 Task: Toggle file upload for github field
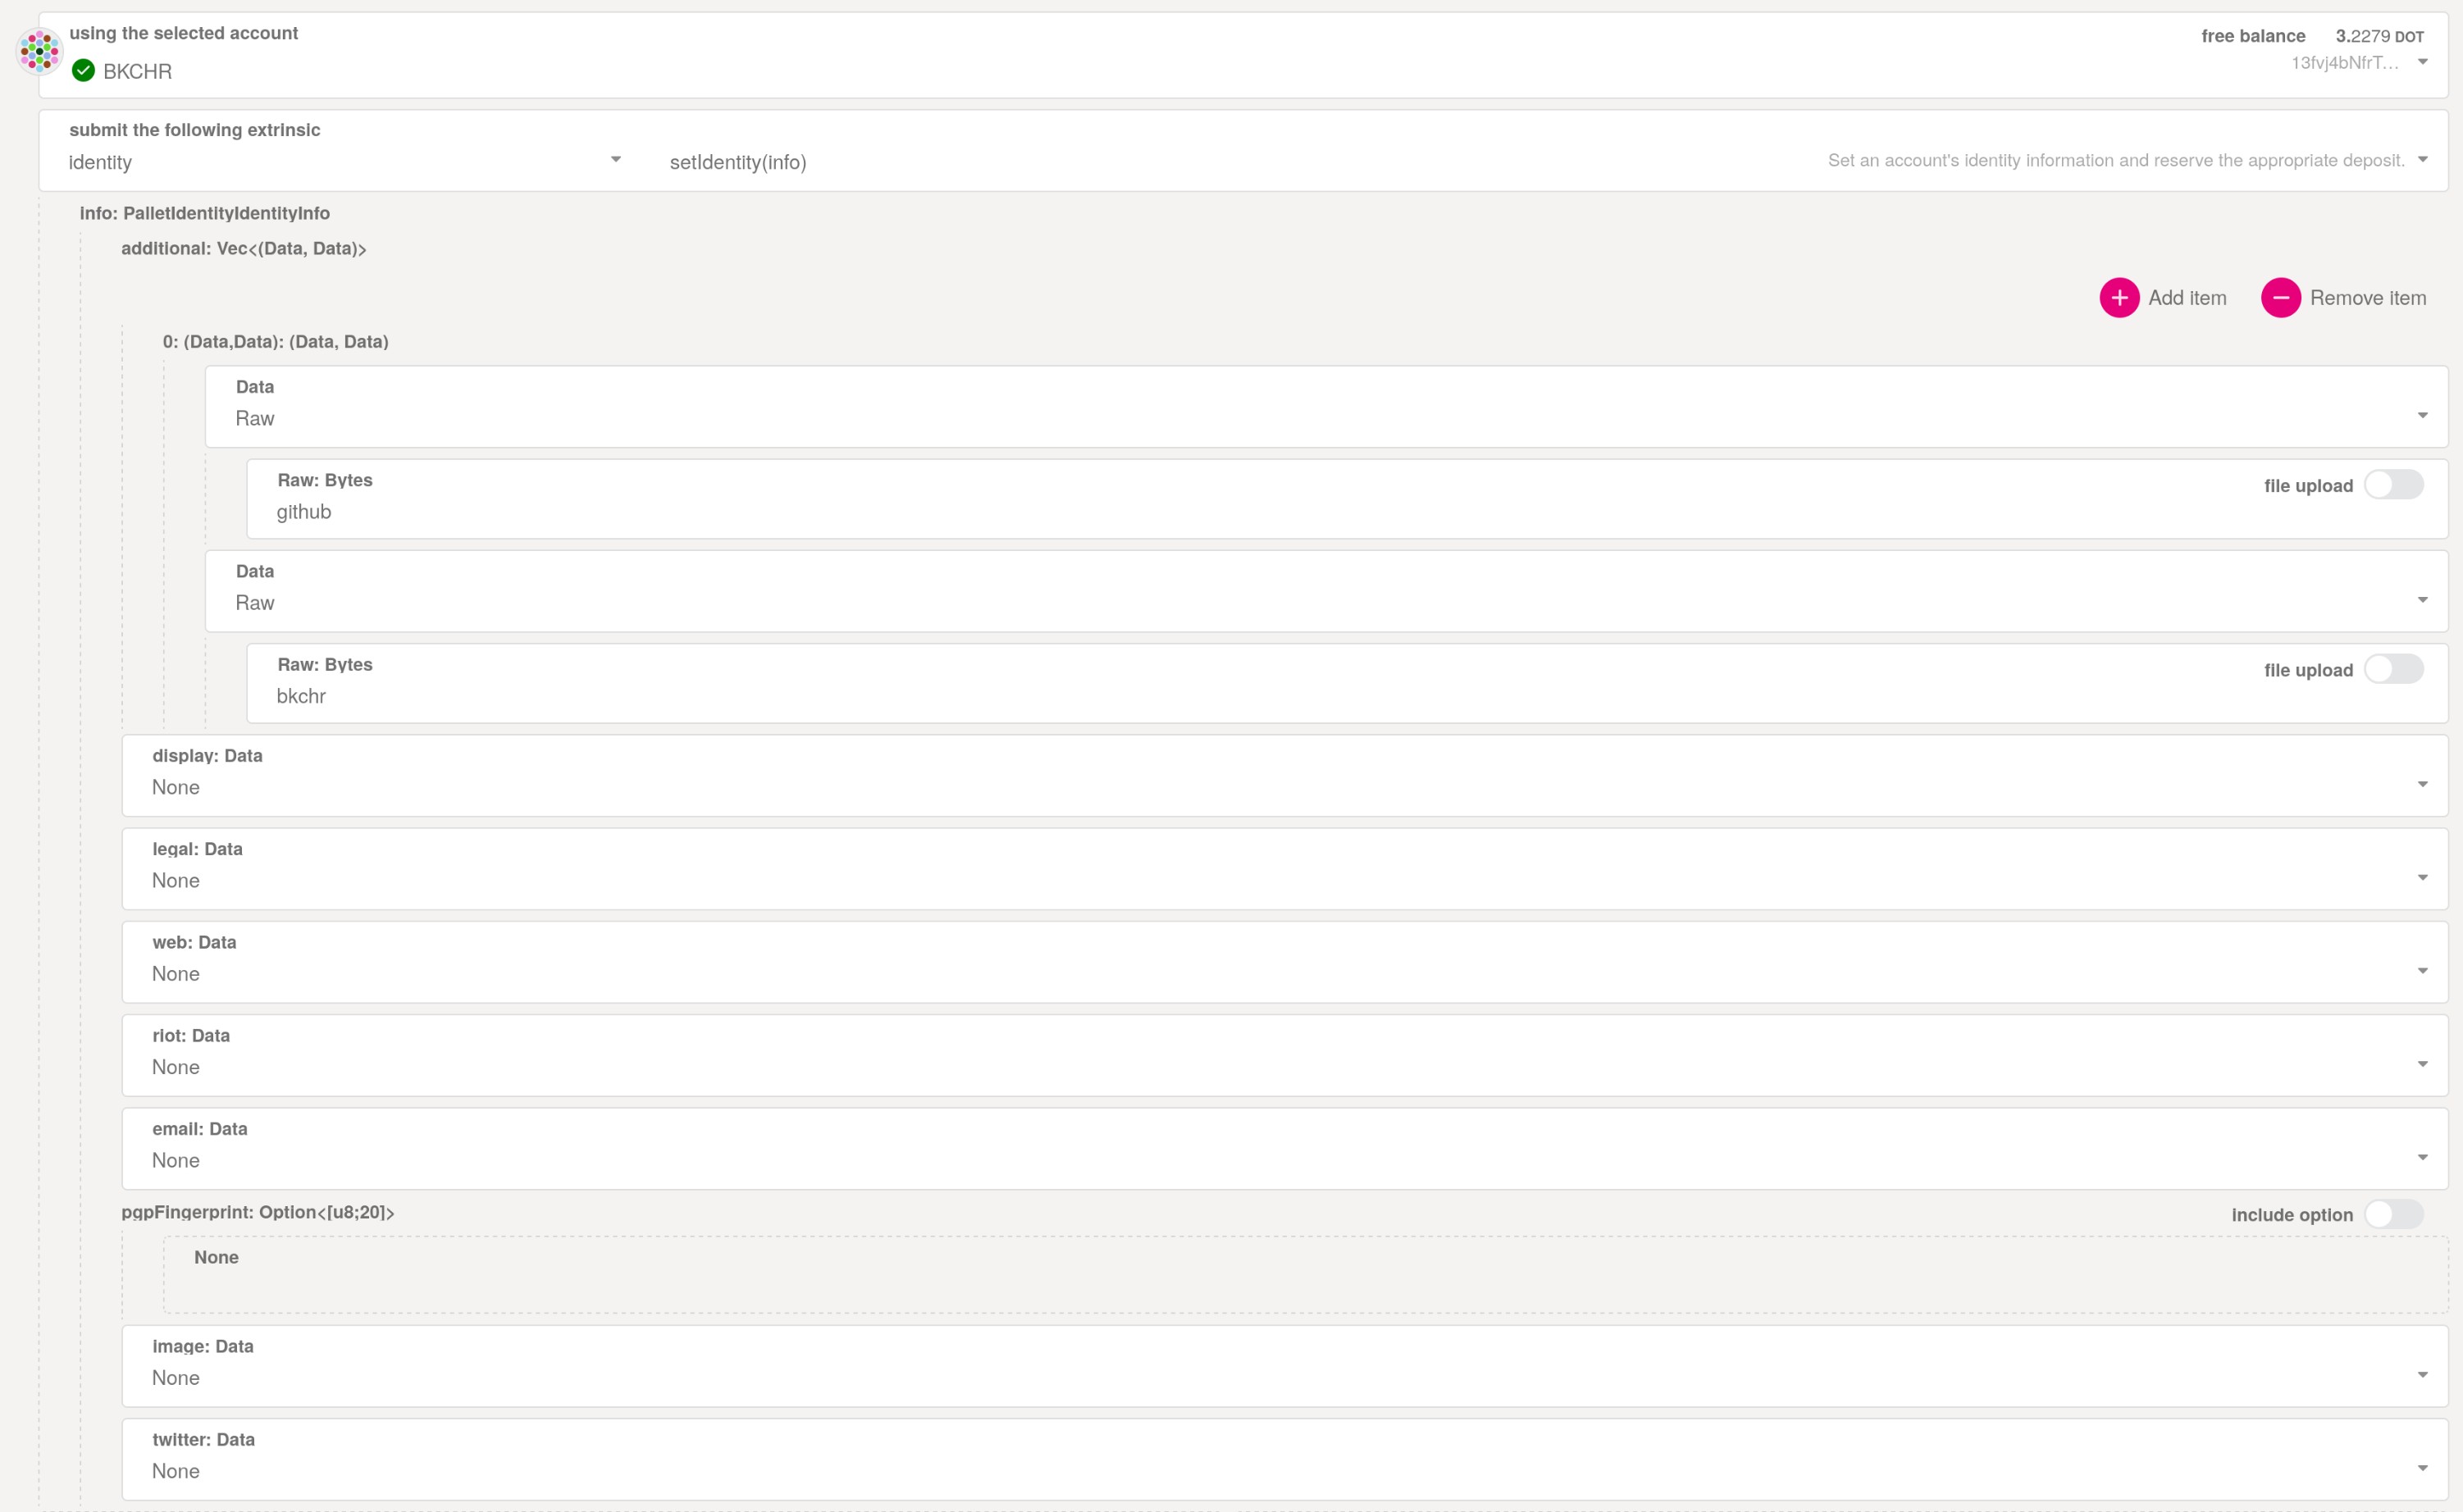(2393, 485)
